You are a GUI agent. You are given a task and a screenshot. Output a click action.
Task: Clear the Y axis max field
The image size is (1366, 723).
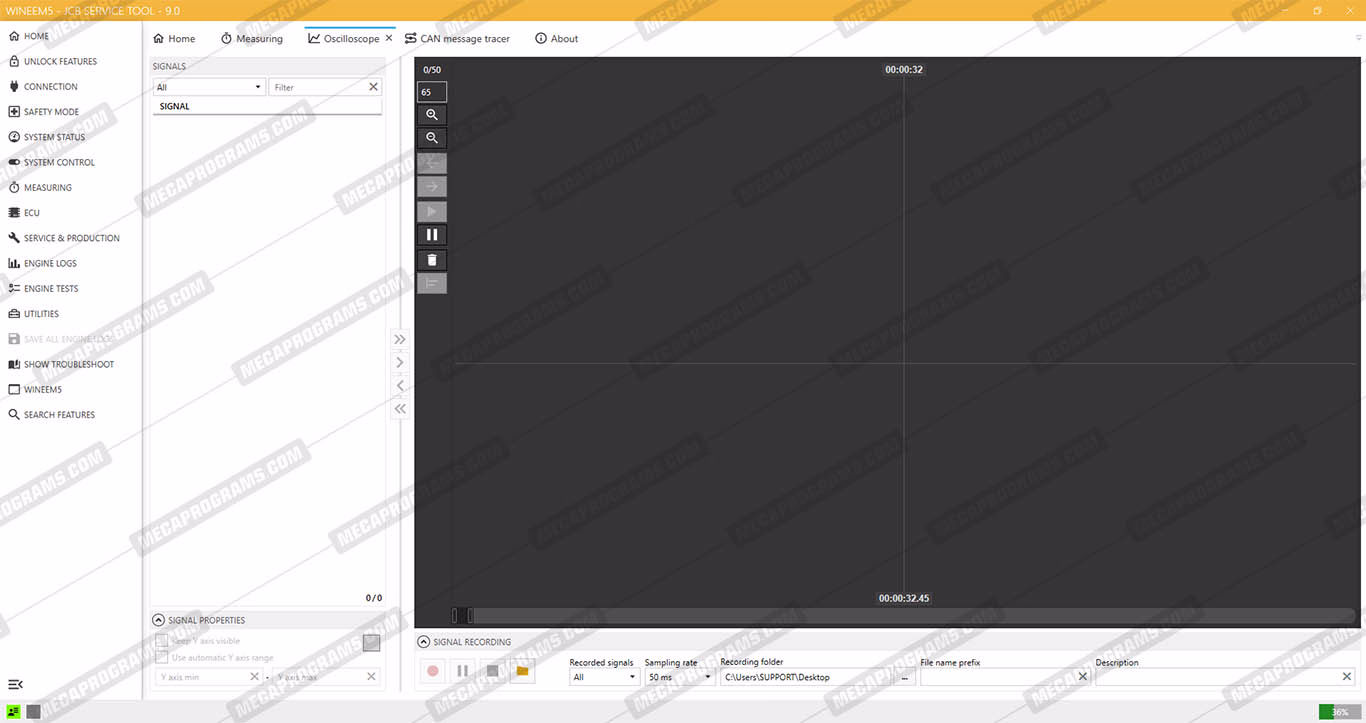tap(372, 677)
